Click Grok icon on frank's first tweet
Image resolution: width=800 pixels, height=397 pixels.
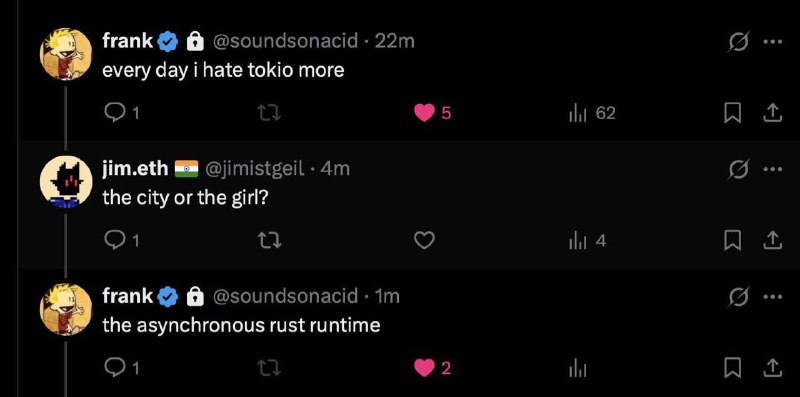click(738, 42)
